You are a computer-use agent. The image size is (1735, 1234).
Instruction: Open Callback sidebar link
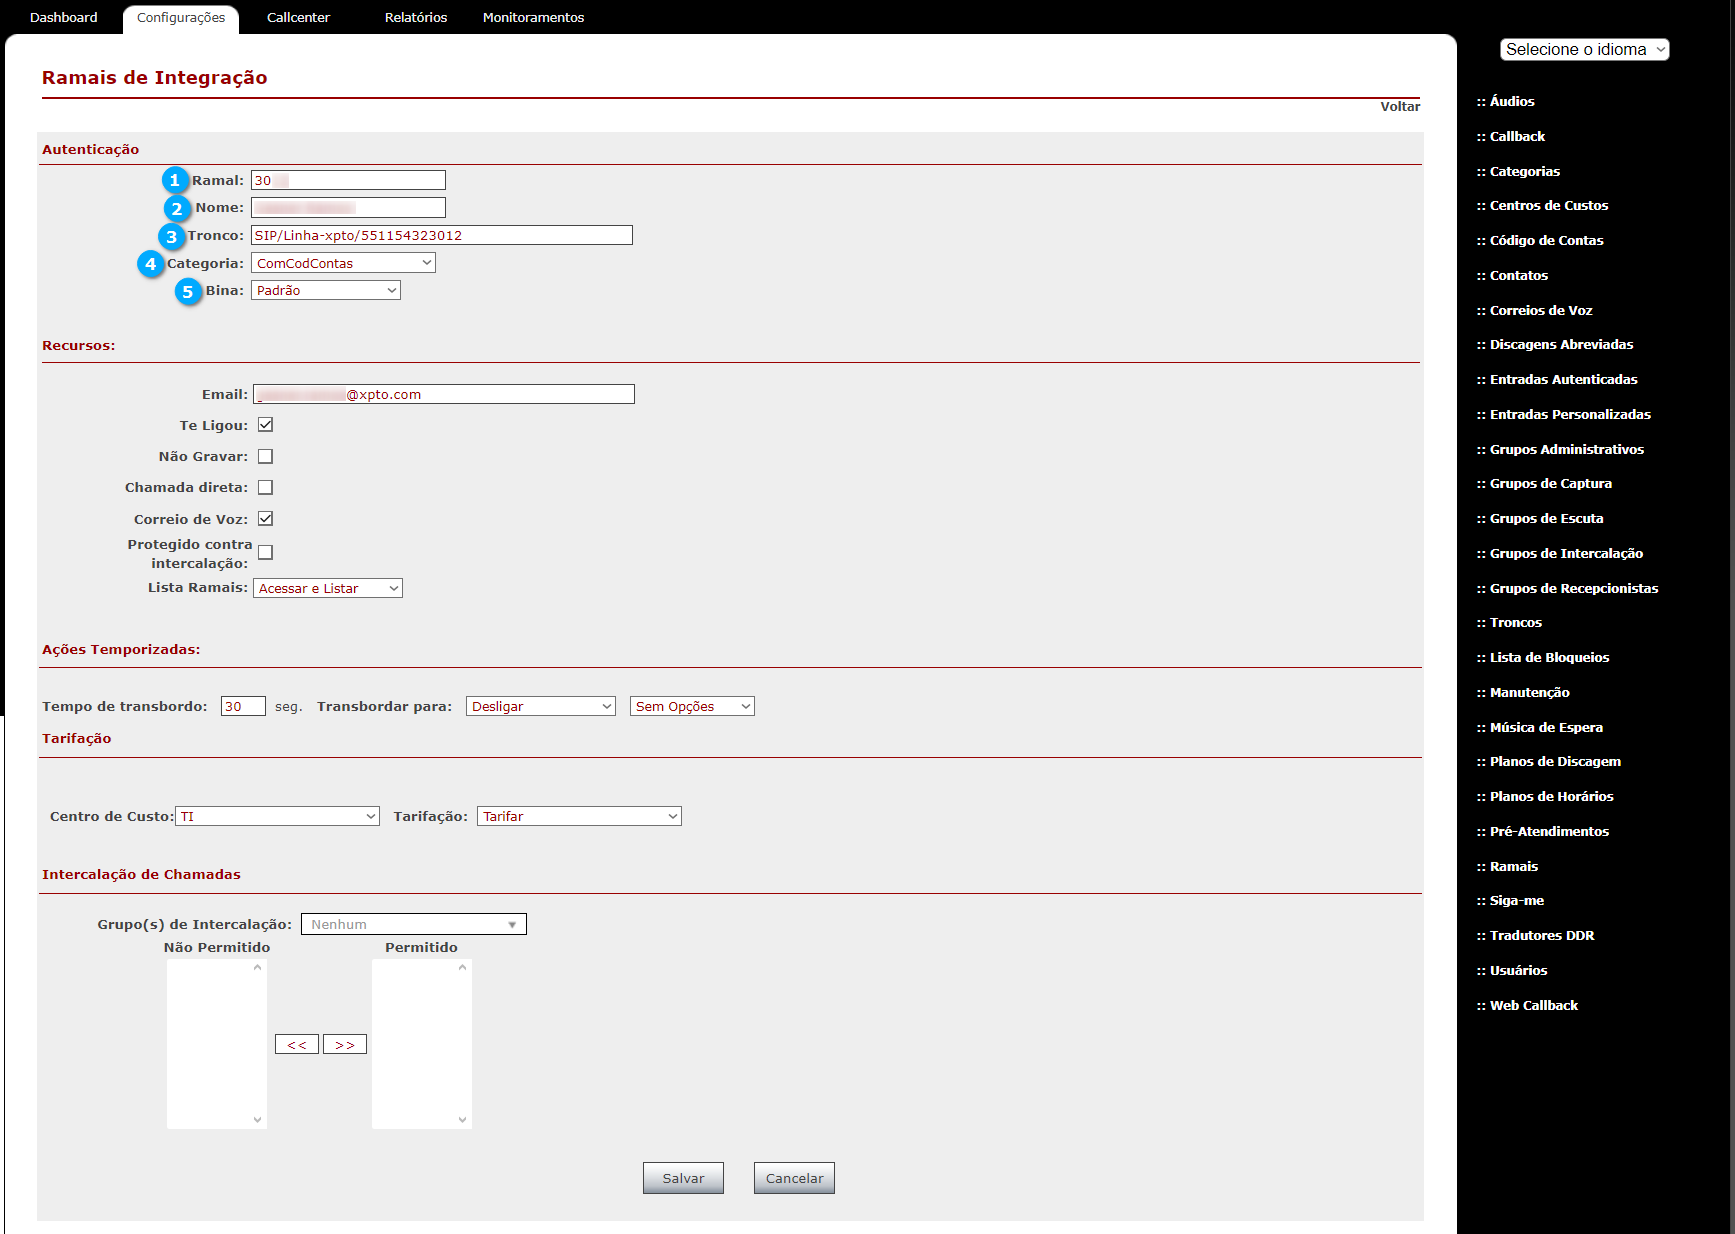[x=1517, y=136]
